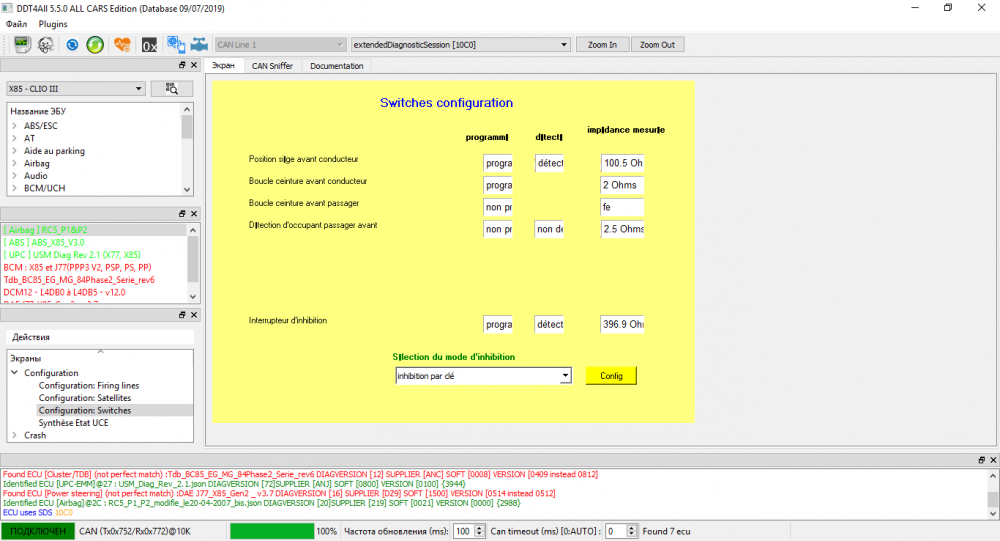The image size is (1000, 541).
Task: Expand the AT tree node
Action: click(x=14, y=138)
